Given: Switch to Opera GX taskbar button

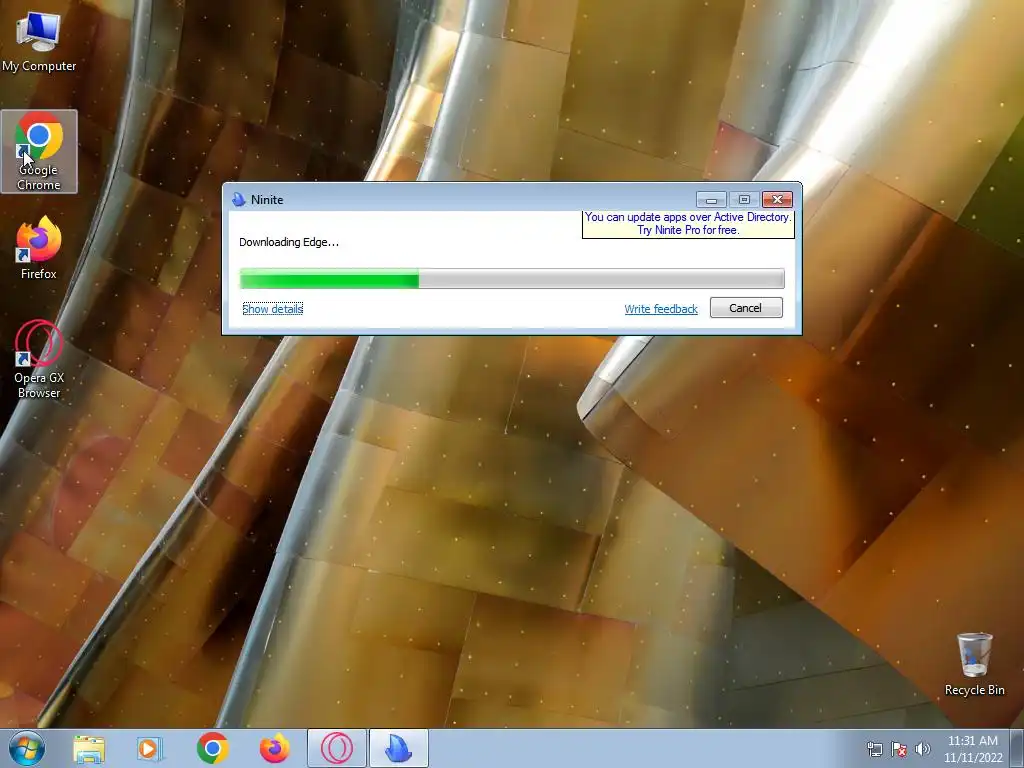Looking at the screenshot, I should tap(336, 748).
